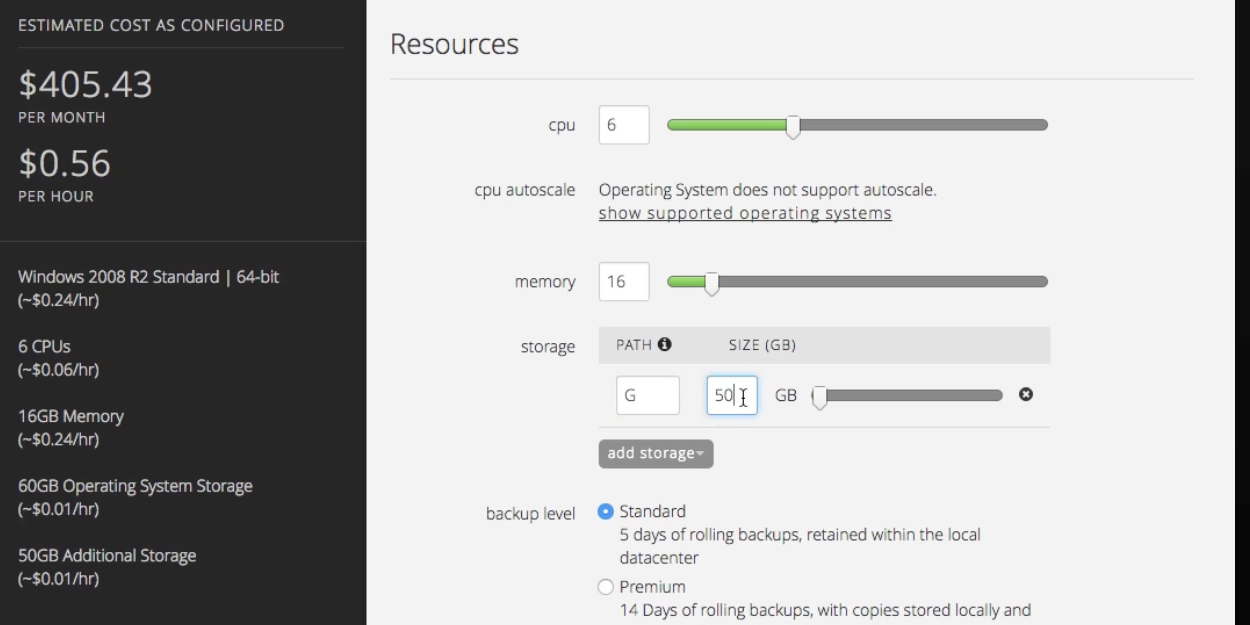Click the memory amount input field
1250x625 pixels.
click(x=624, y=282)
